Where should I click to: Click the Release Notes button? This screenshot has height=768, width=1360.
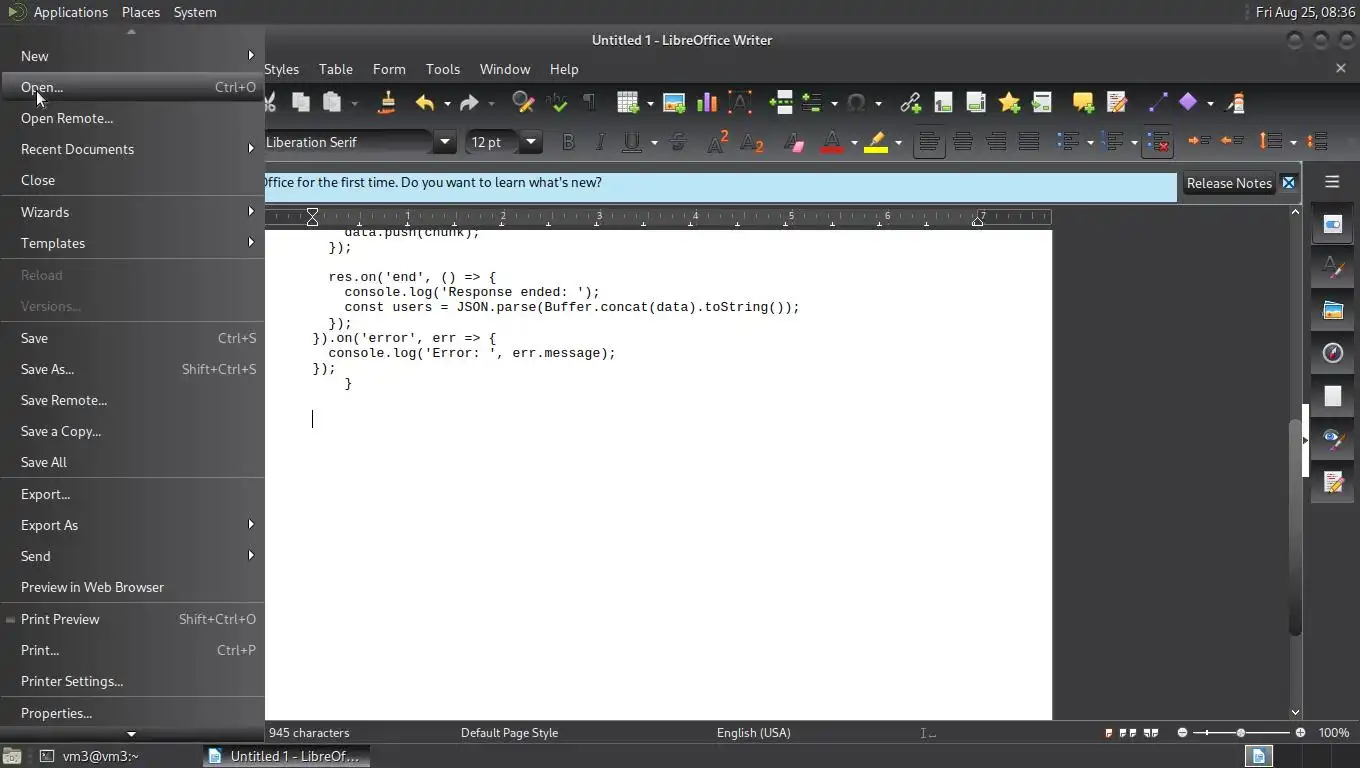[1229, 183]
